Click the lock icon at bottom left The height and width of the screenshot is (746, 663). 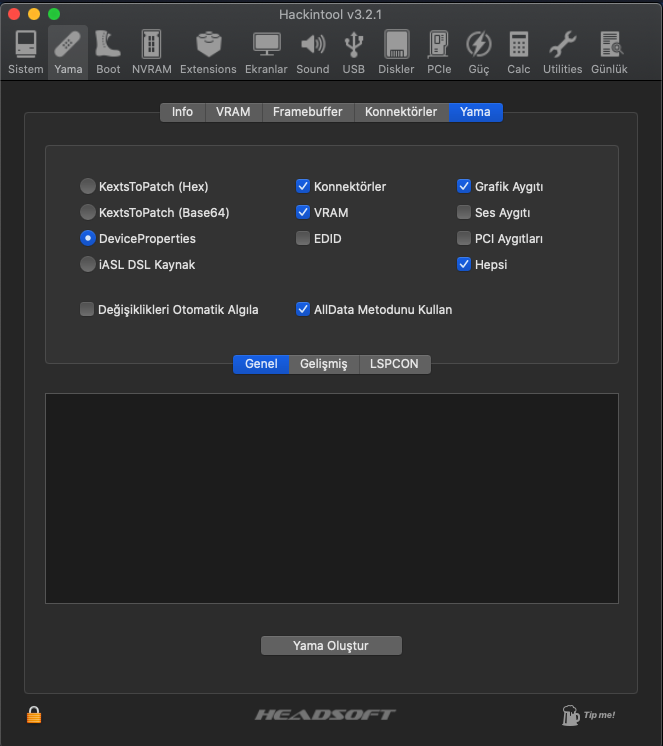[x=34, y=715]
